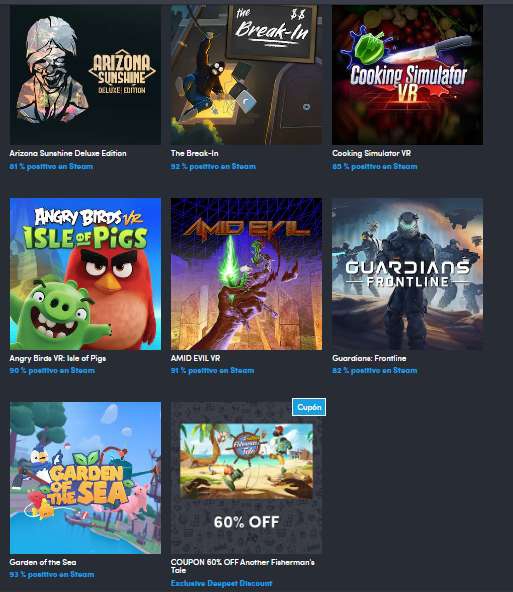
Task: Open the Garden of the Sea cover image
Action: 85,478
